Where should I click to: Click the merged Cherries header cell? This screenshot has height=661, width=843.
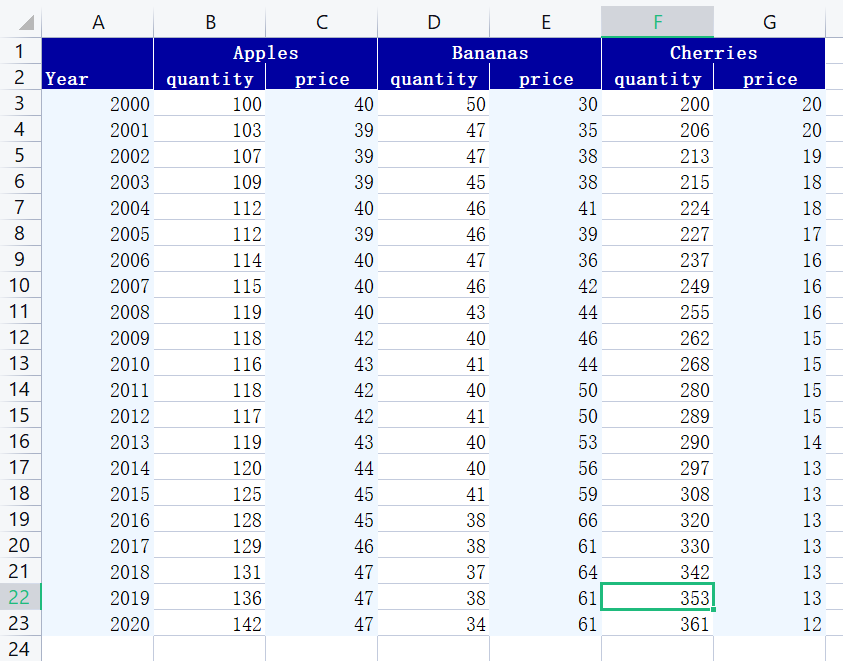[x=713, y=52]
